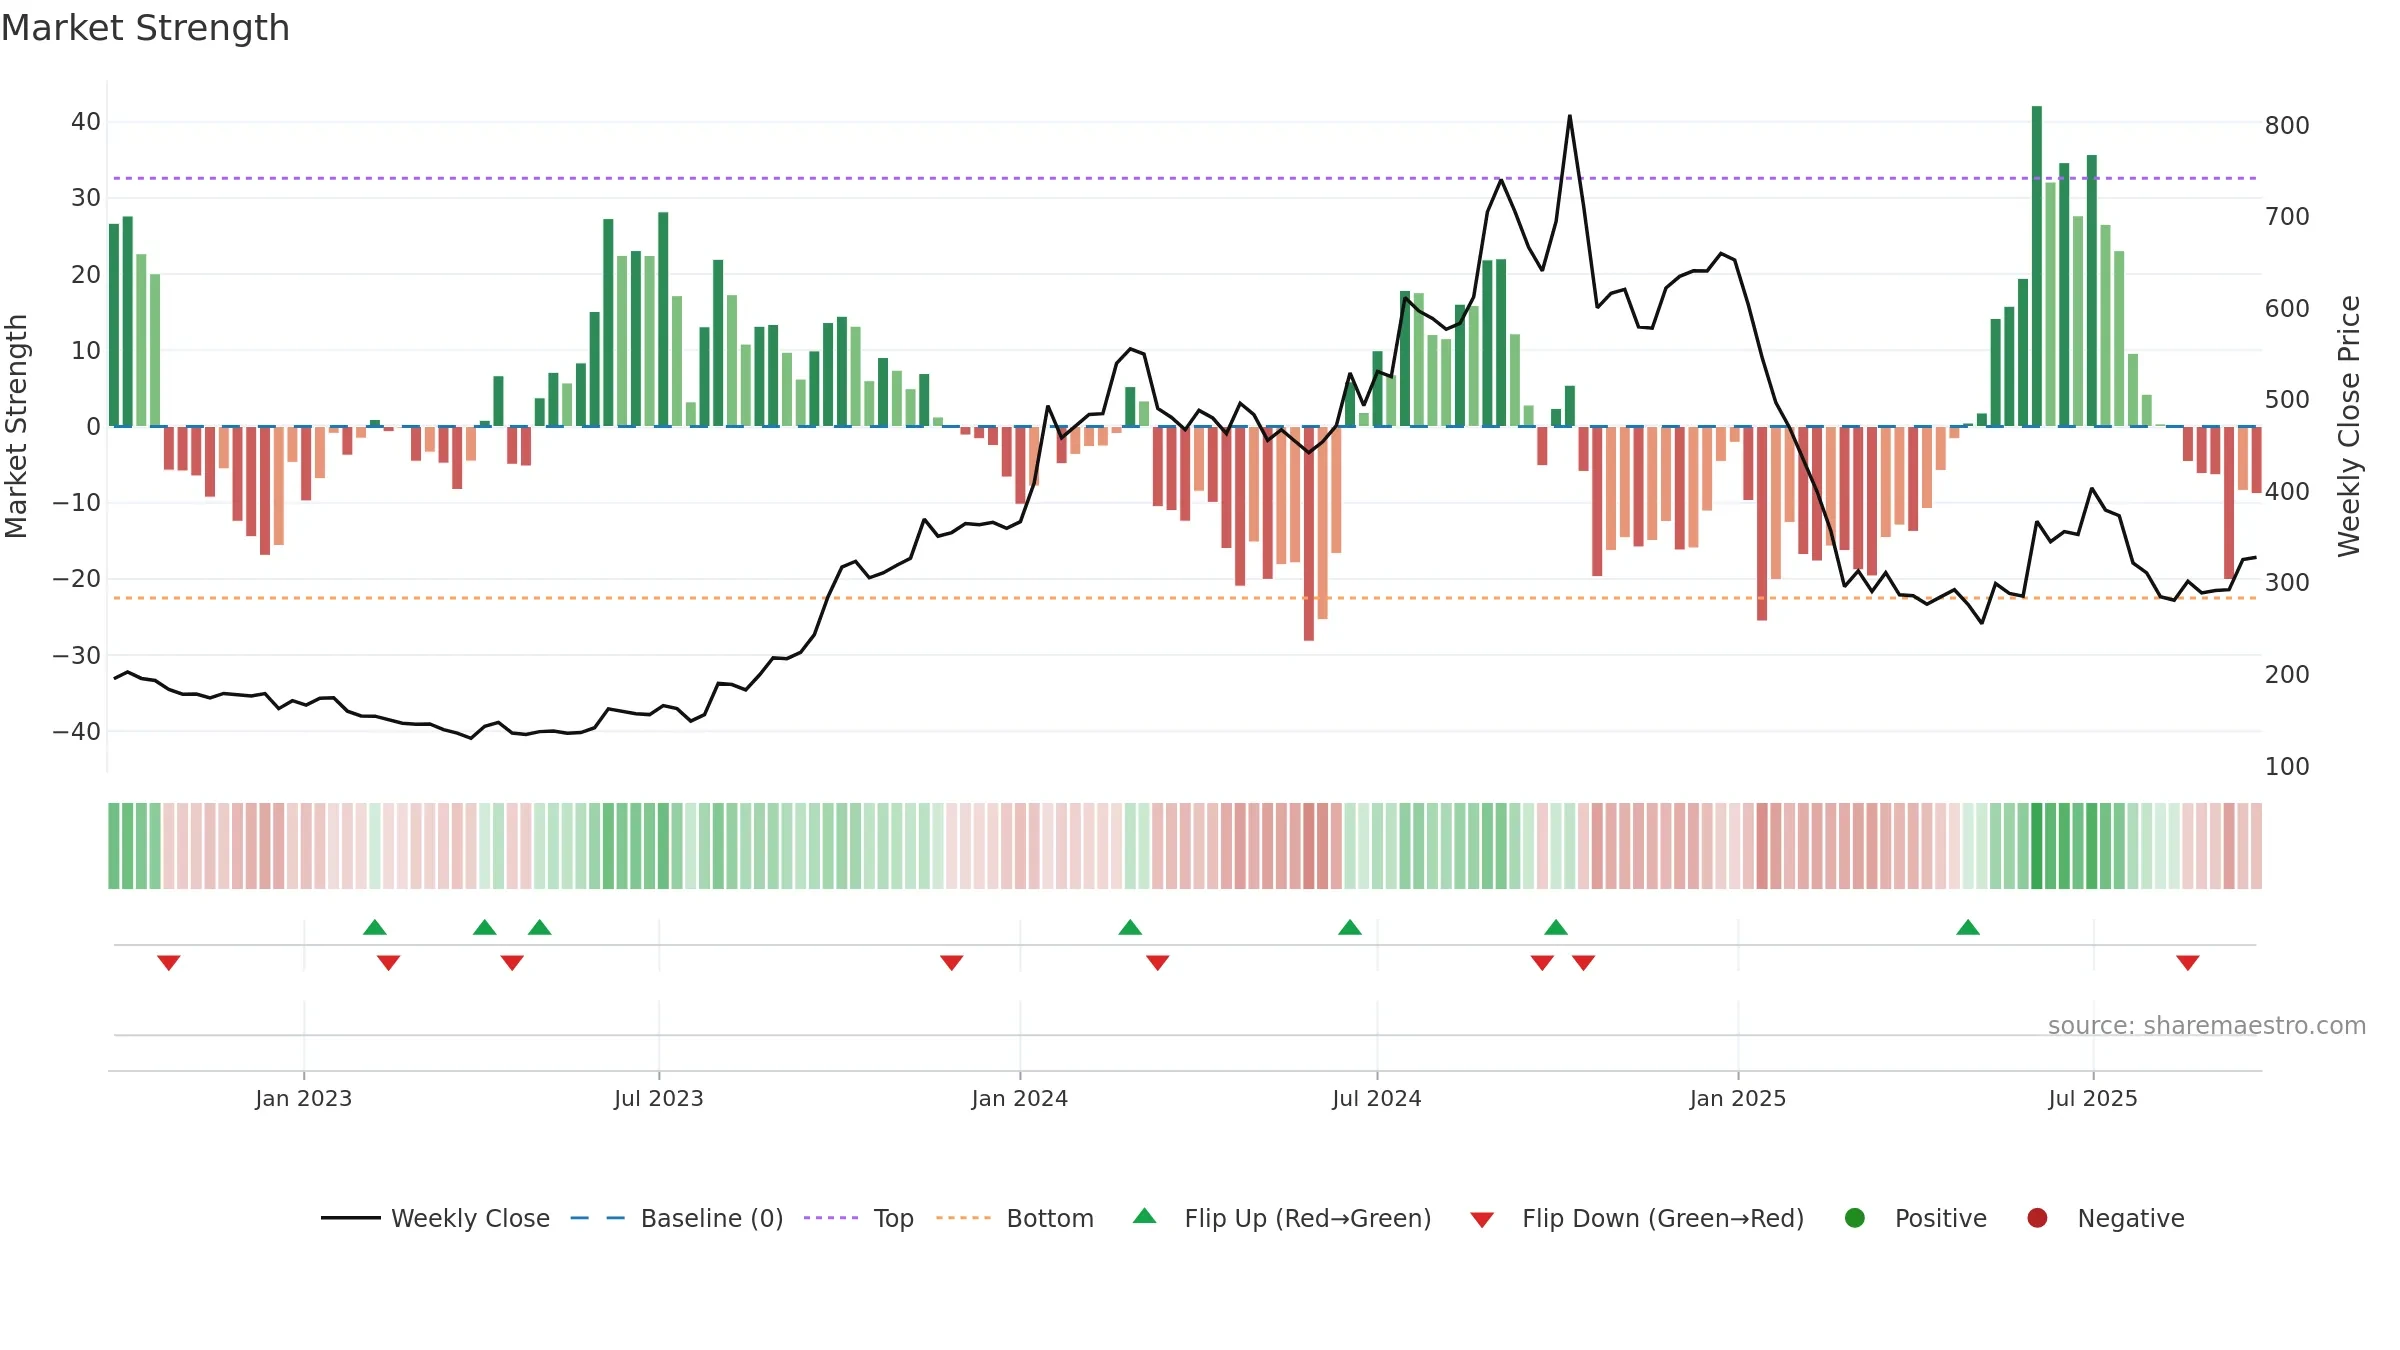This screenshot has height=1350, width=2400.
Task: Click the flip-up marker just before Jul 2024
Action: pyautogui.click(x=1350, y=927)
